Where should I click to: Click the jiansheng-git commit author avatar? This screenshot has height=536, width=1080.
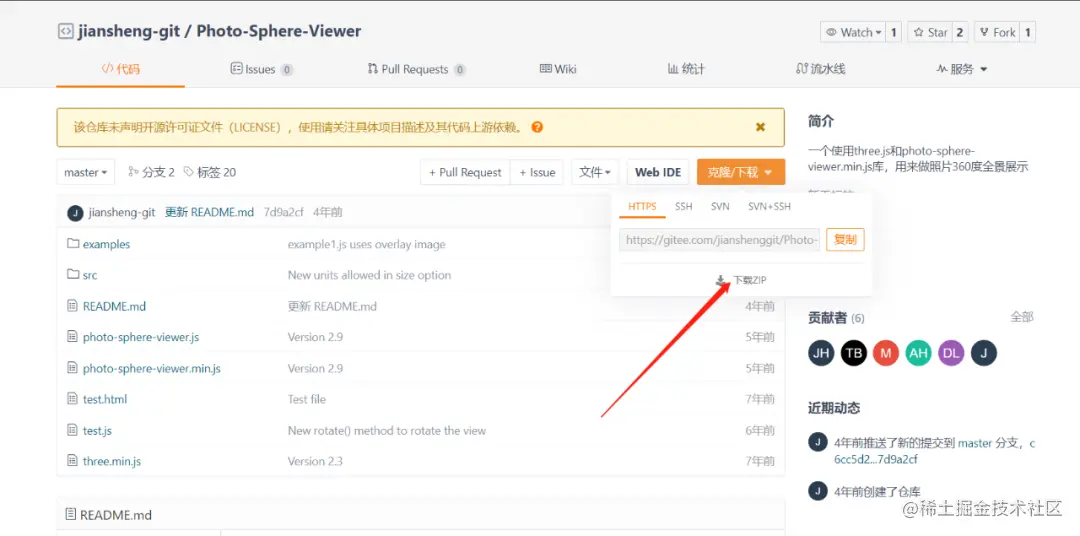pyautogui.click(x=75, y=212)
